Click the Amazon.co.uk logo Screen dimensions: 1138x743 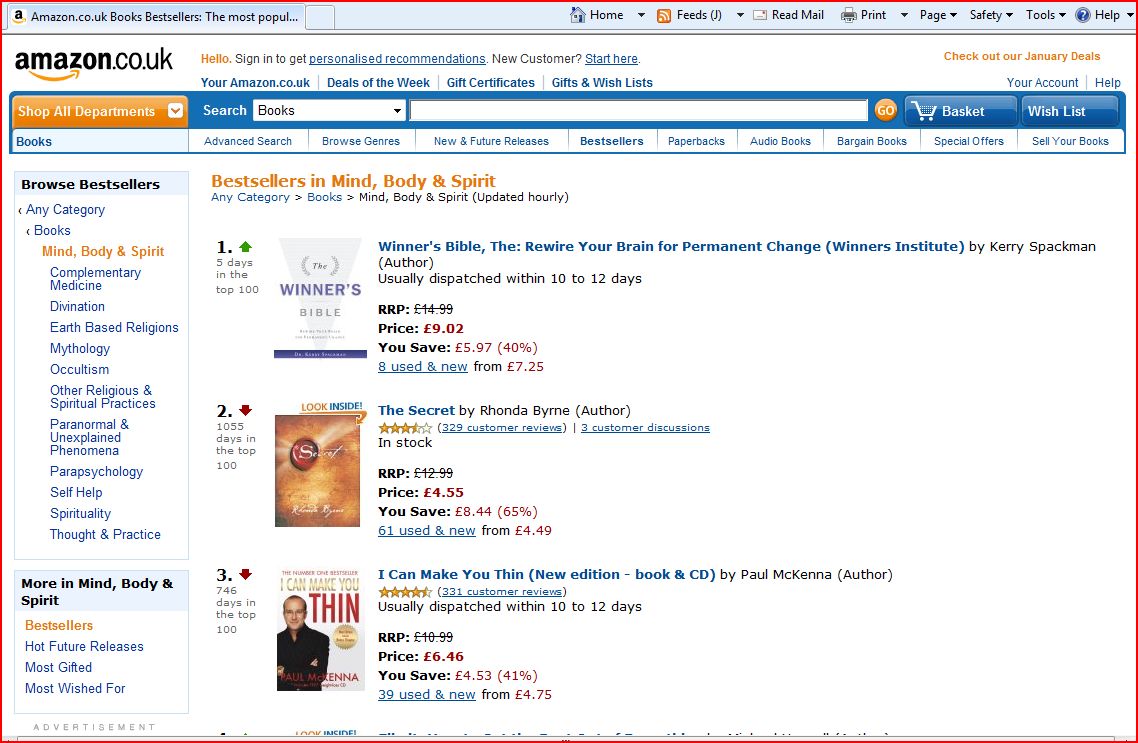(x=94, y=63)
